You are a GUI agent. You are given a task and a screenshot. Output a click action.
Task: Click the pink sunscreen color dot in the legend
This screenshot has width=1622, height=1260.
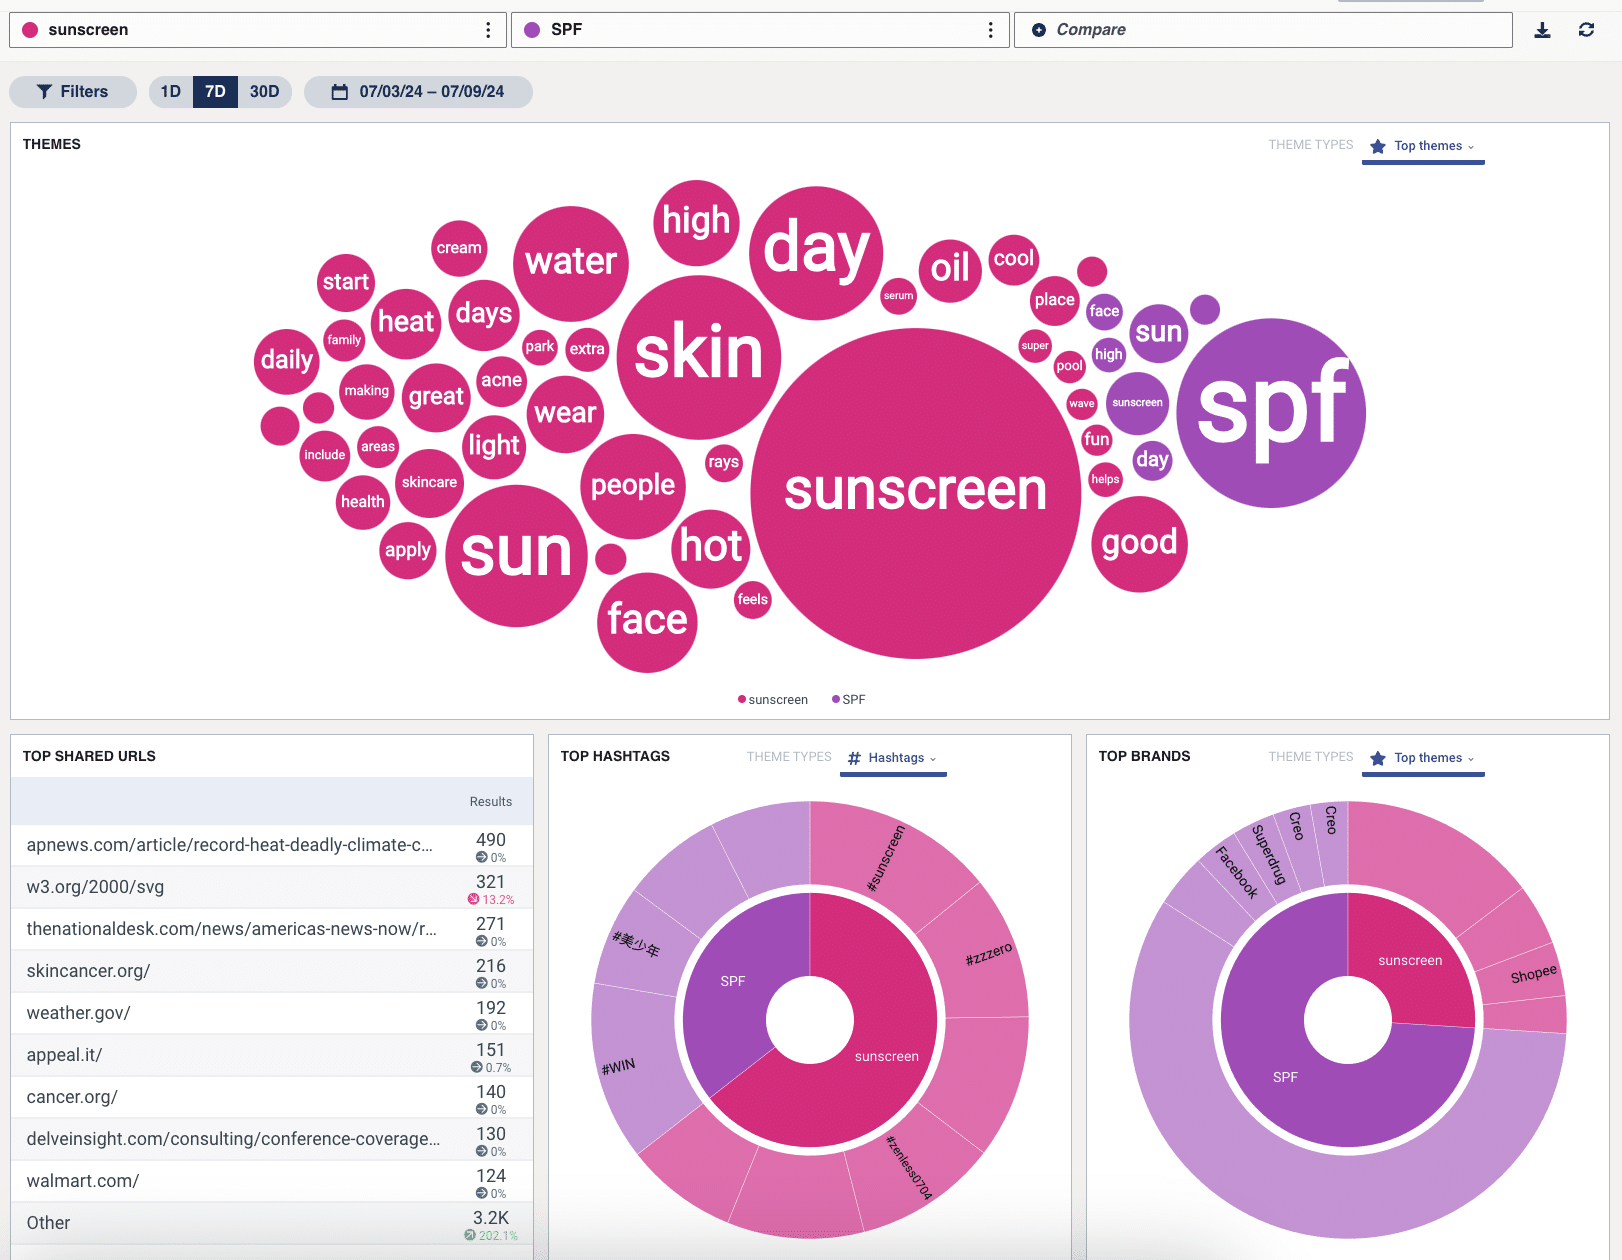click(742, 699)
